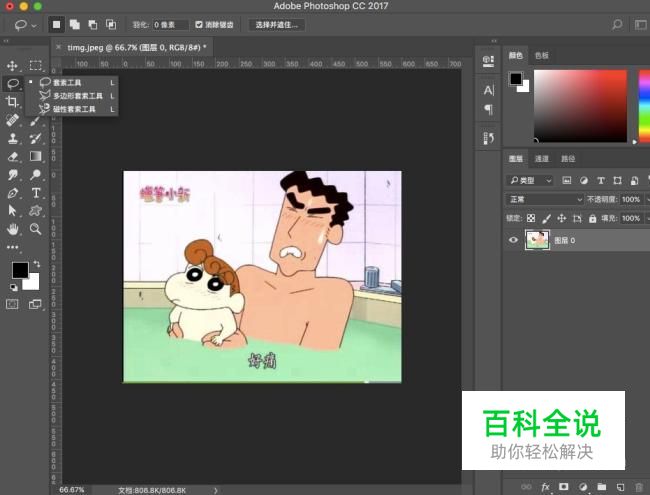Select the Move tool
Image resolution: width=650 pixels, height=495 pixels.
12,66
